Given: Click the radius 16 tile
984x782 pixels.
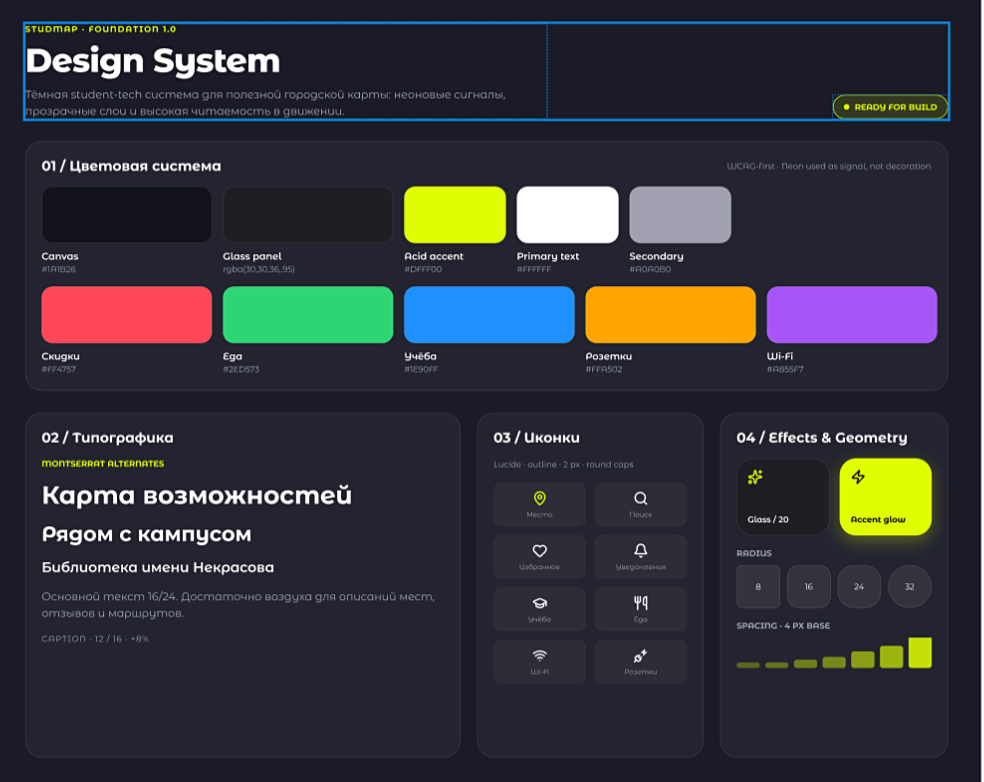Looking at the screenshot, I should (808, 586).
